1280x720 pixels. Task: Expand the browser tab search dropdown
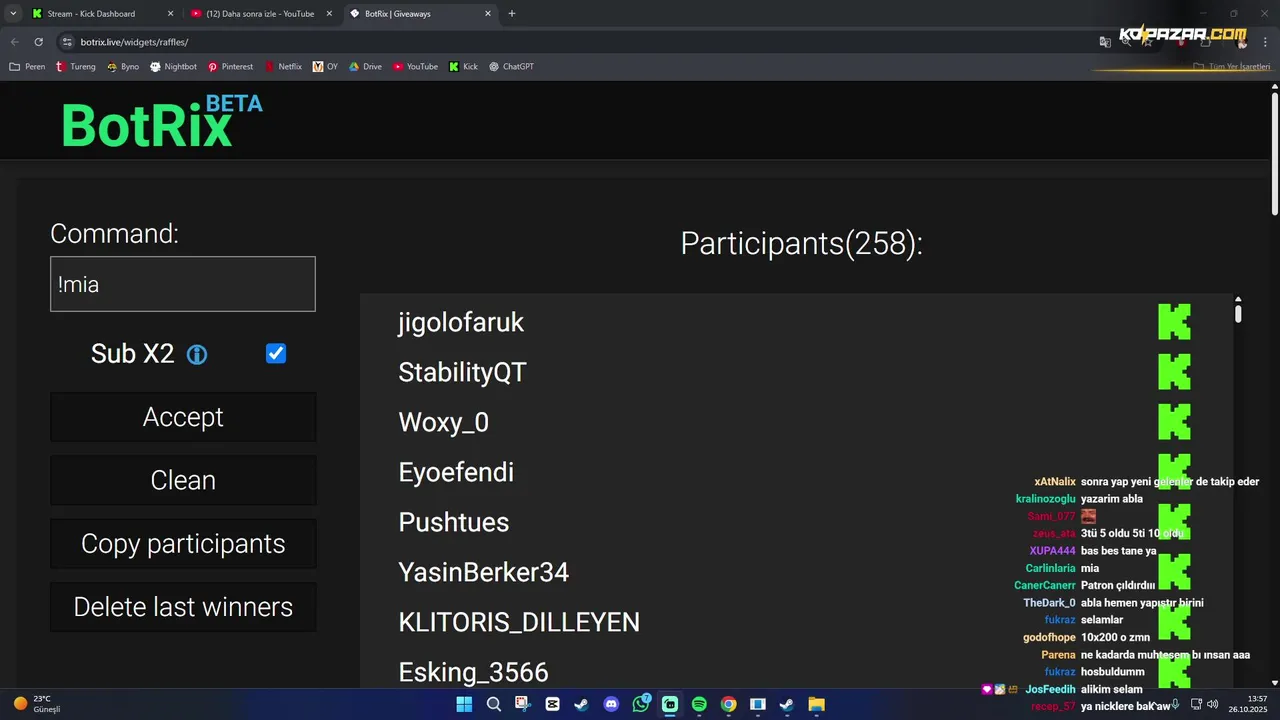click(x=13, y=14)
